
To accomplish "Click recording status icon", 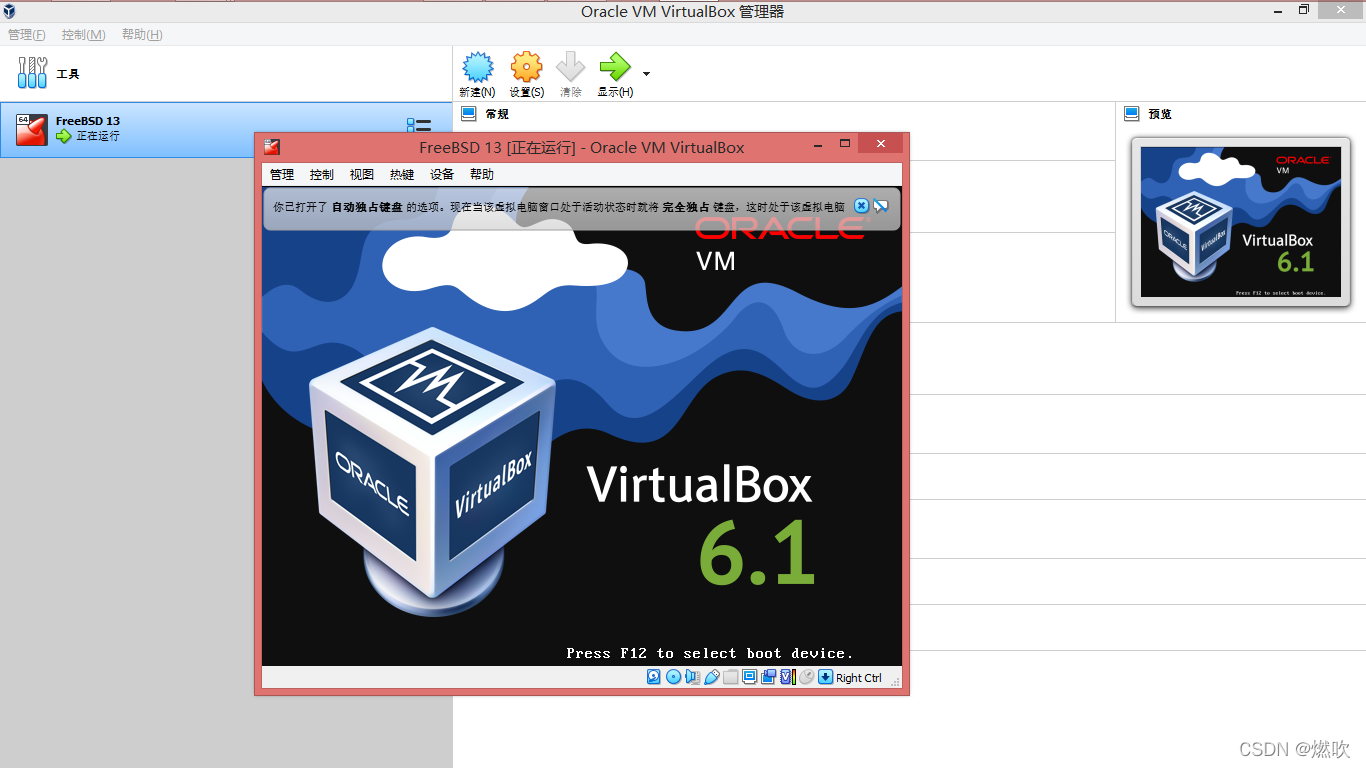I will (768, 677).
